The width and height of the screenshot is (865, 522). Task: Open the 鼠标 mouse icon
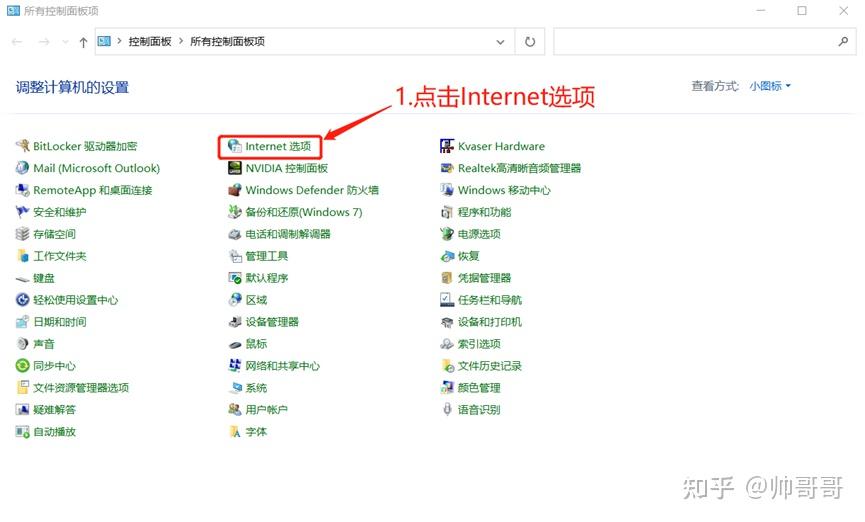pos(234,344)
